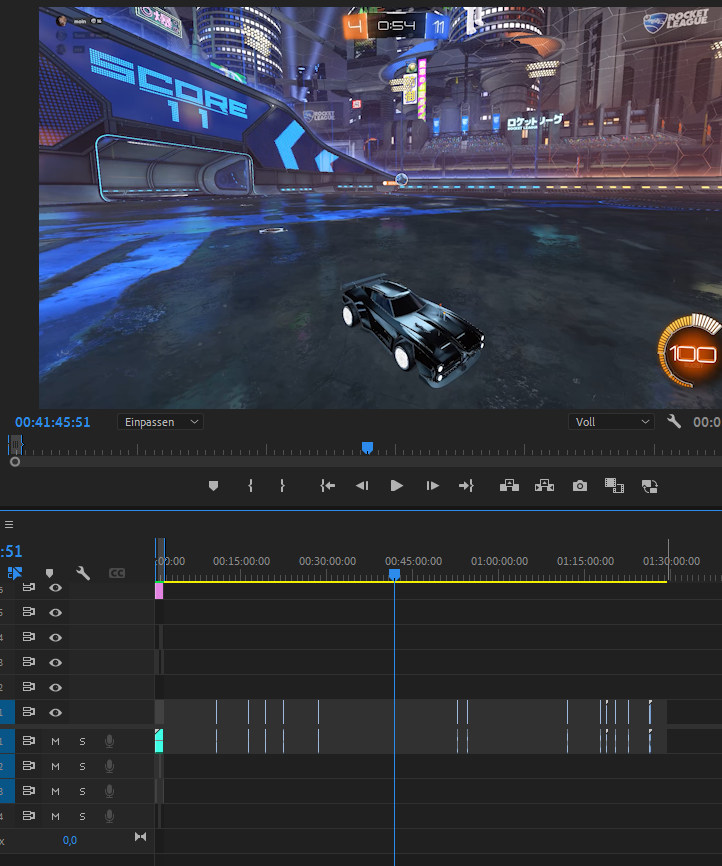This screenshot has height=866, width=722.
Task: Open the Einpassen zoom level dropdown
Action: click(160, 422)
